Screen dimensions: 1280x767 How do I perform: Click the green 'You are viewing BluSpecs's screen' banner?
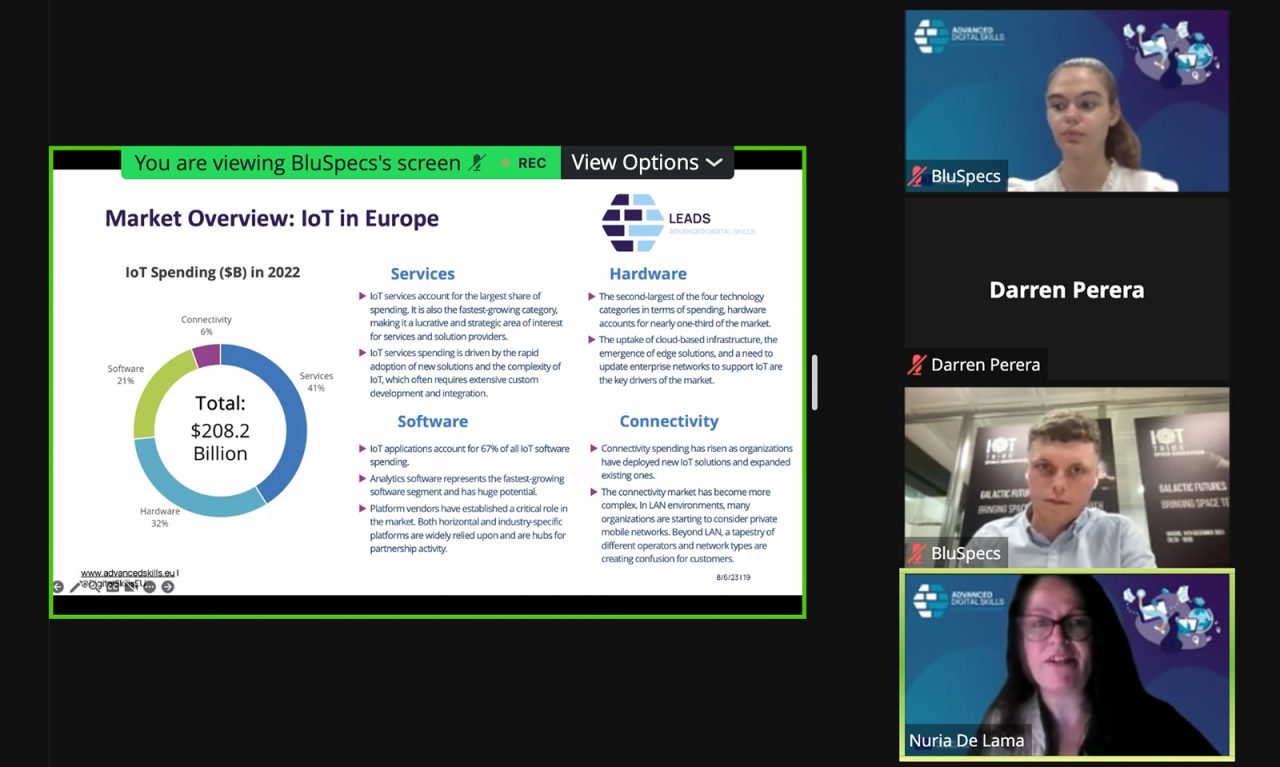(x=297, y=163)
